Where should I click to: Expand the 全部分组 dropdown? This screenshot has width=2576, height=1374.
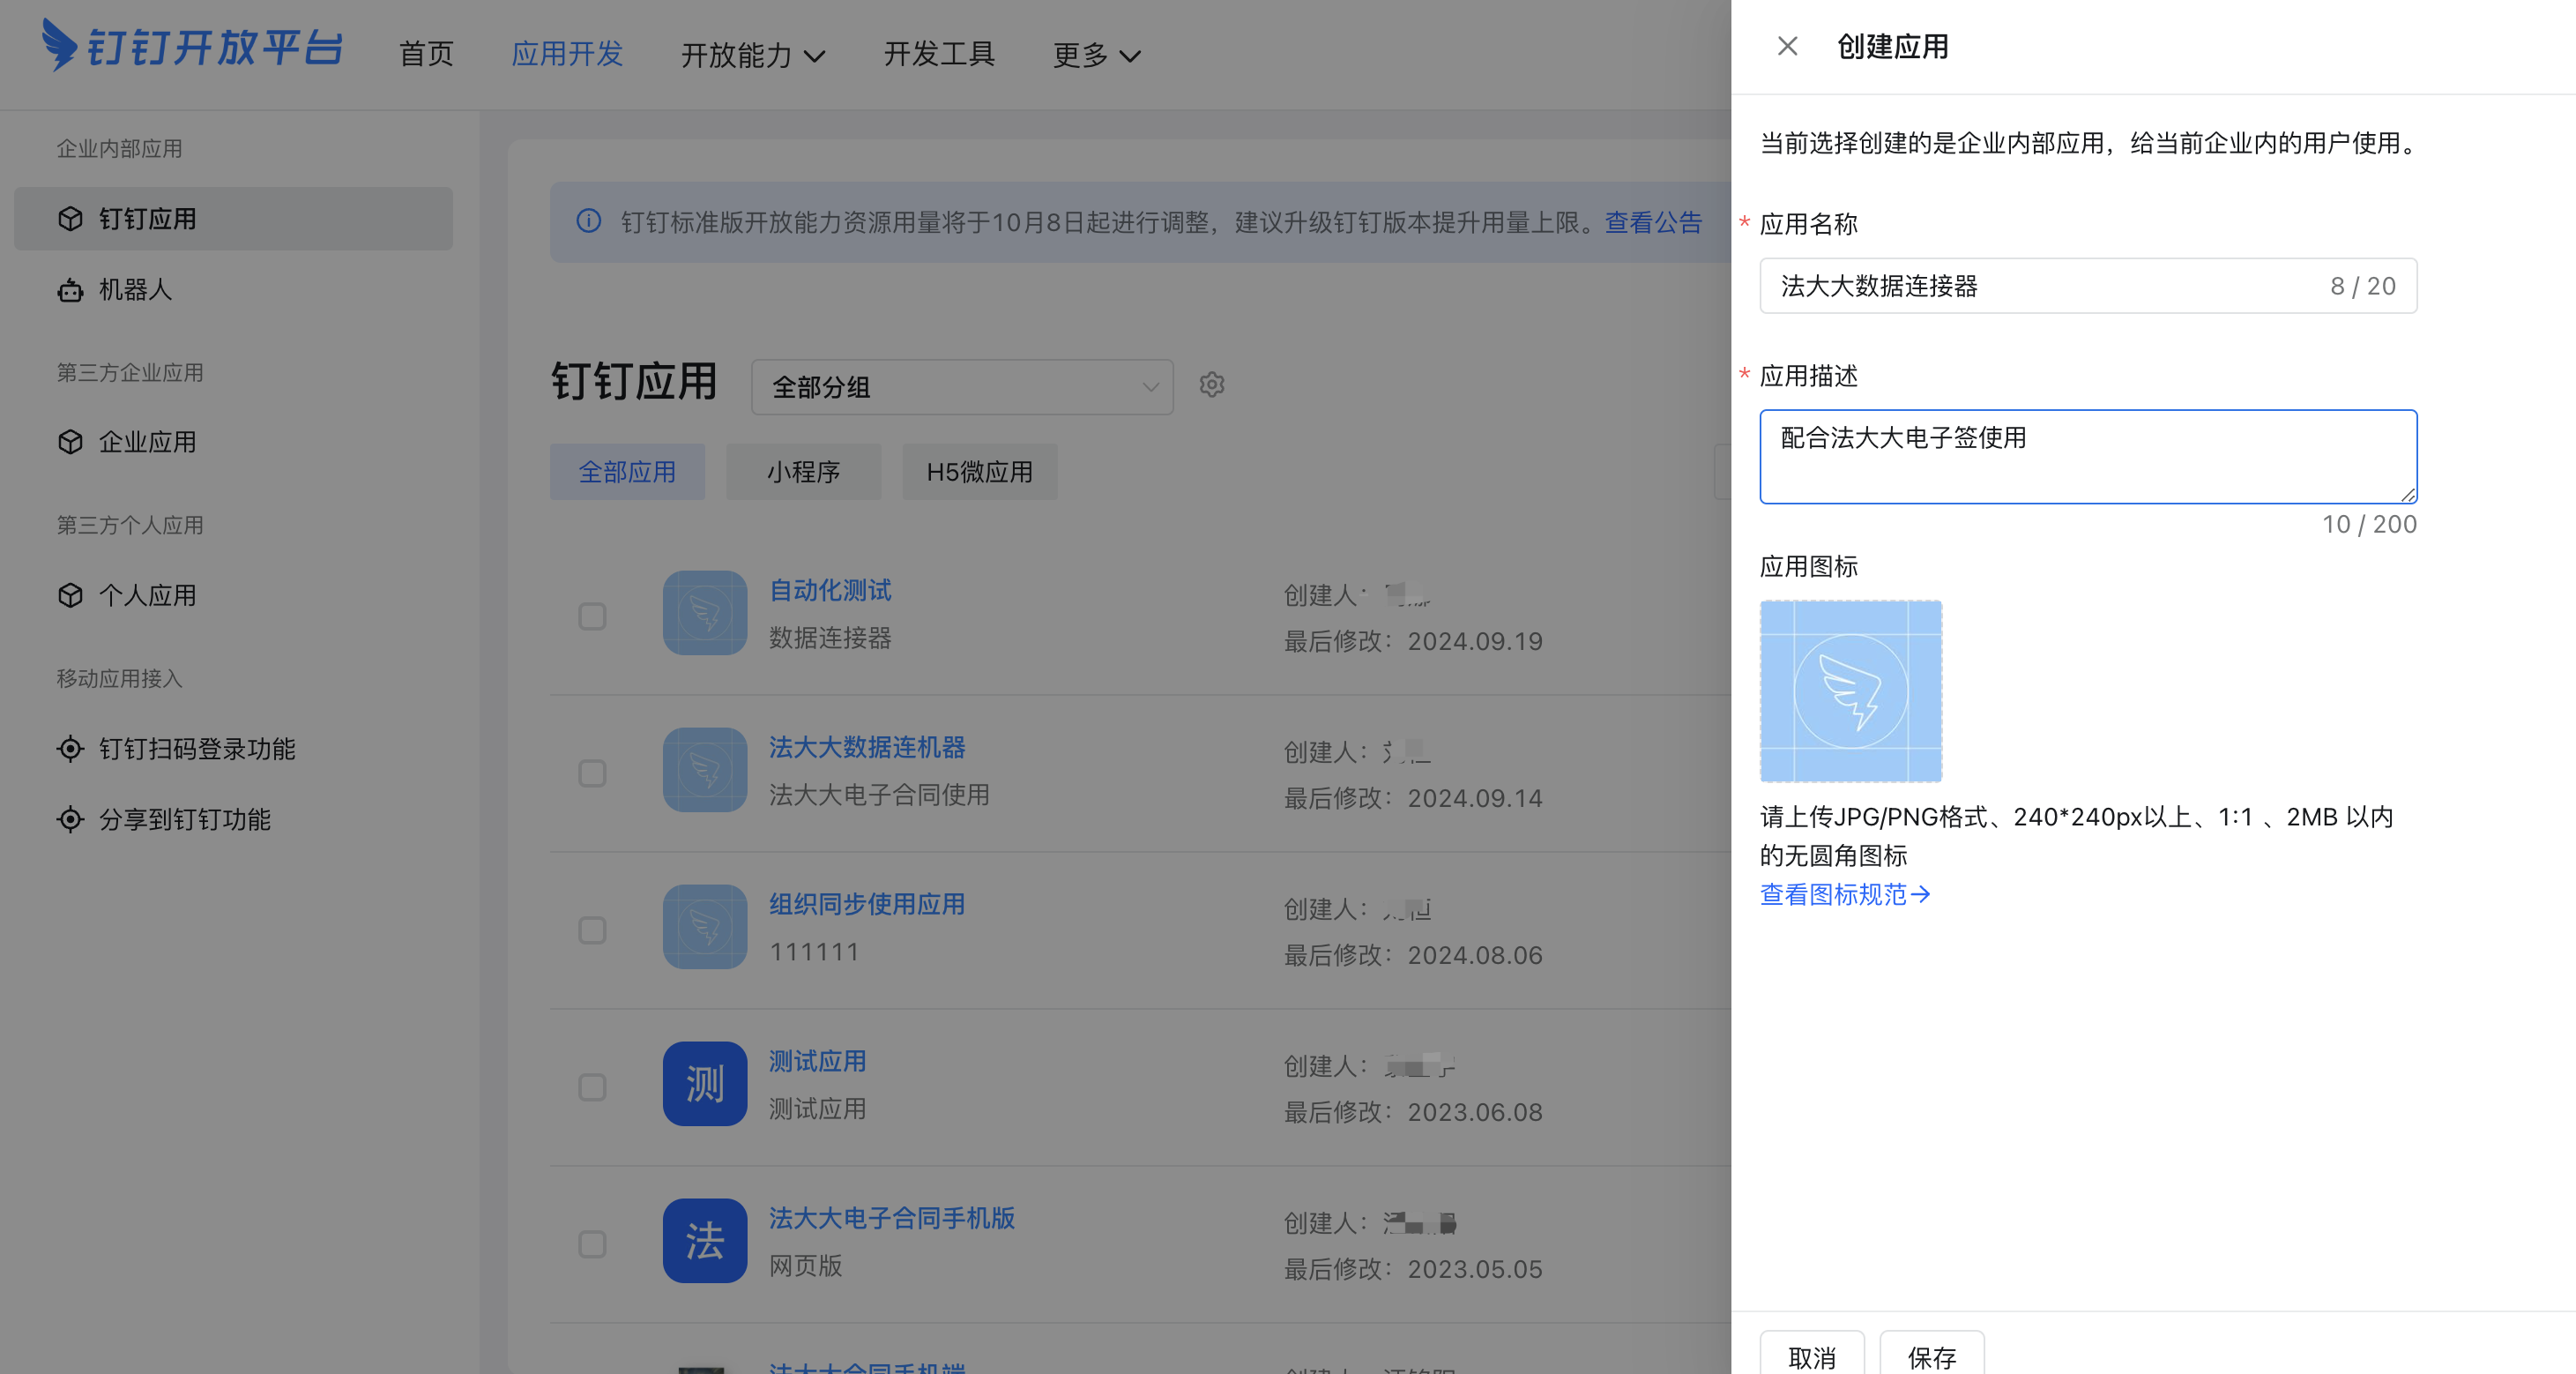coord(962,387)
